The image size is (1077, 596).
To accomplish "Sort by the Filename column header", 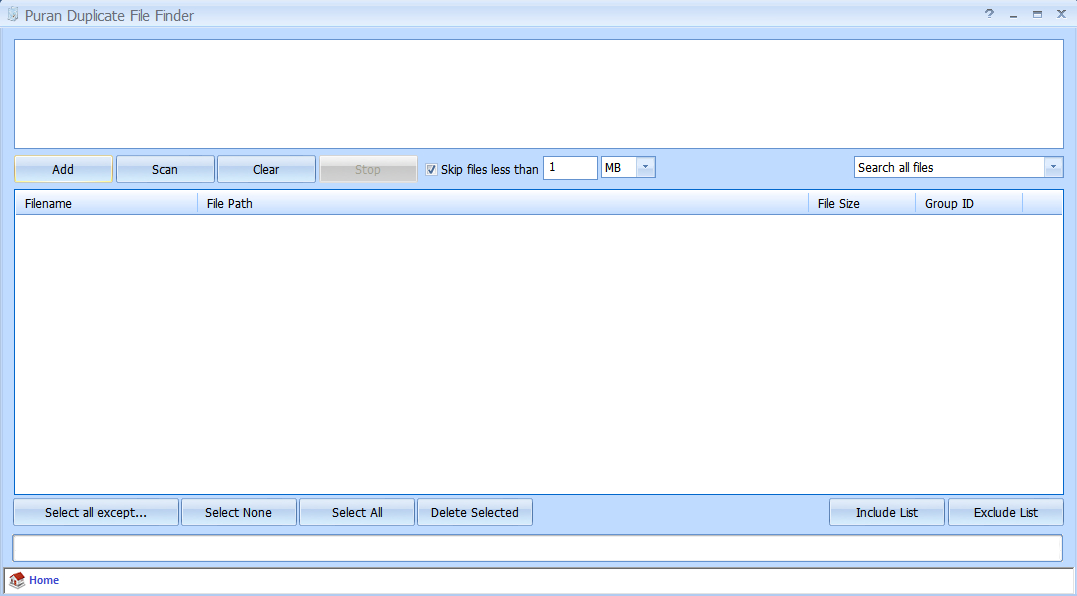I will 106,204.
